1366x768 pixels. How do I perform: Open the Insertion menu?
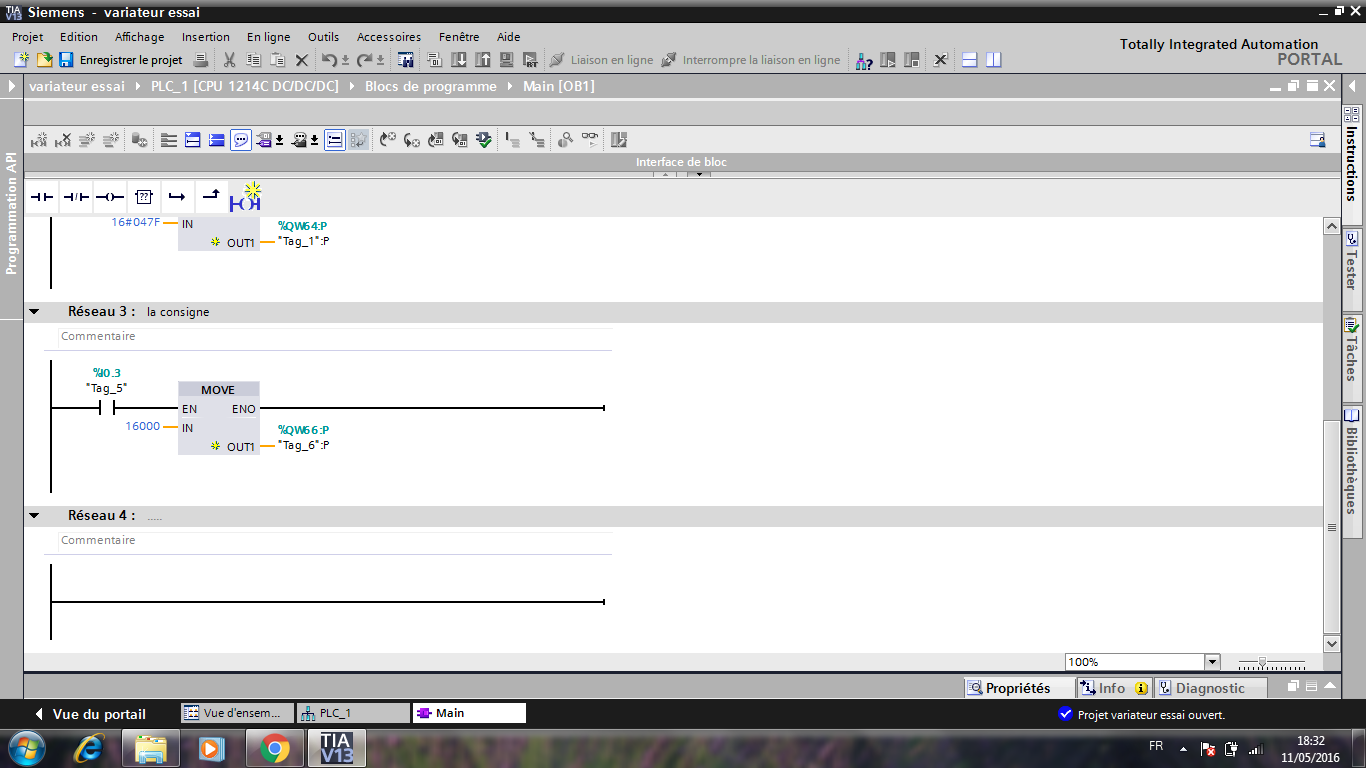click(206, 37)
